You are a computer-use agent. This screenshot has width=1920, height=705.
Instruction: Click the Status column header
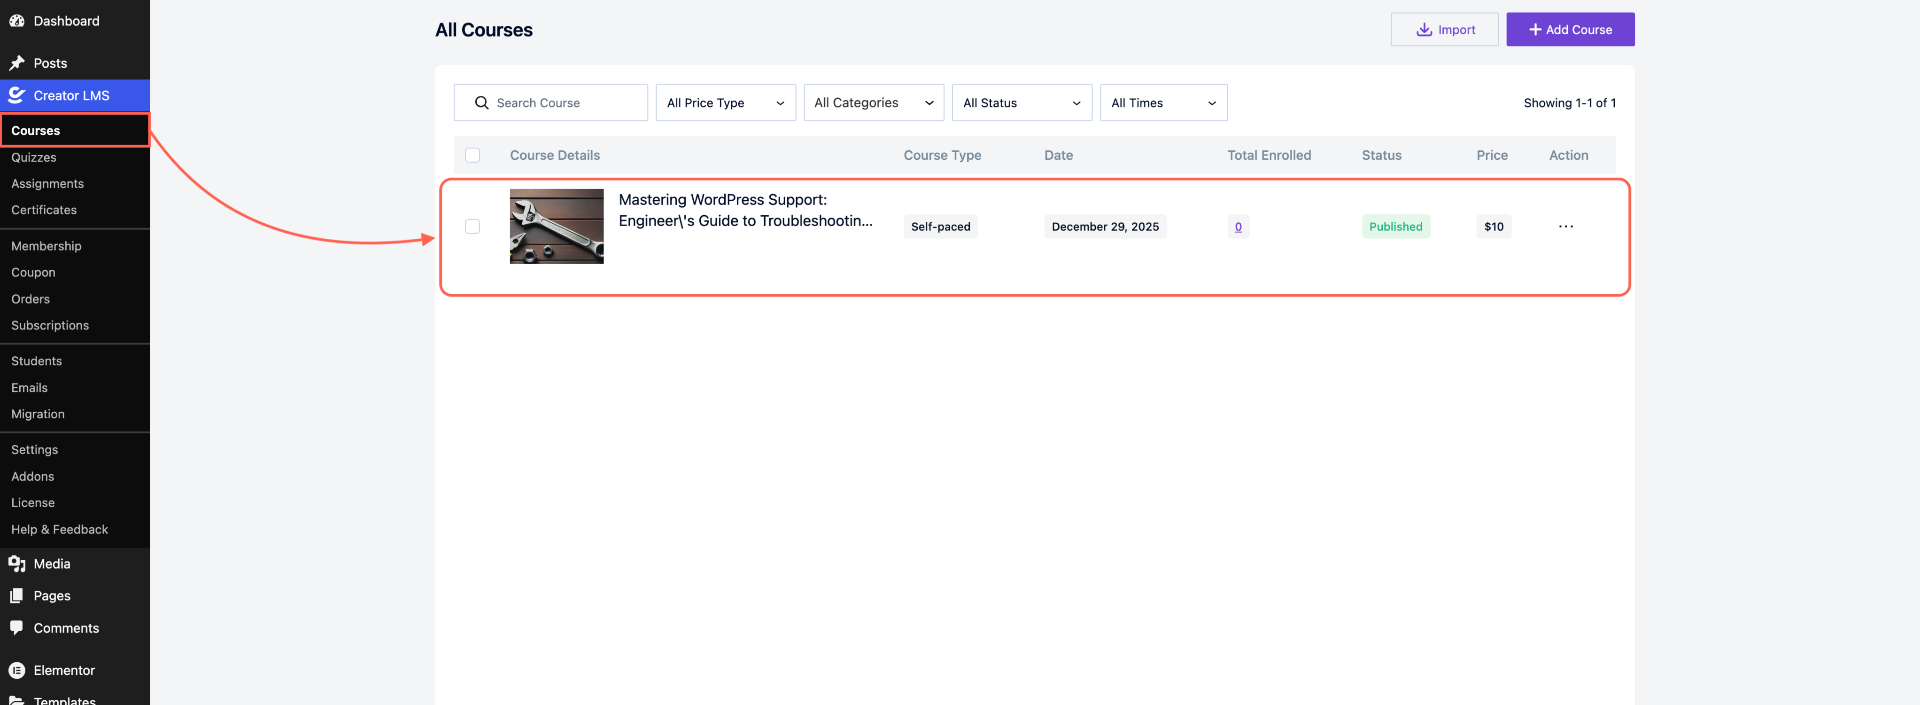1381,155
